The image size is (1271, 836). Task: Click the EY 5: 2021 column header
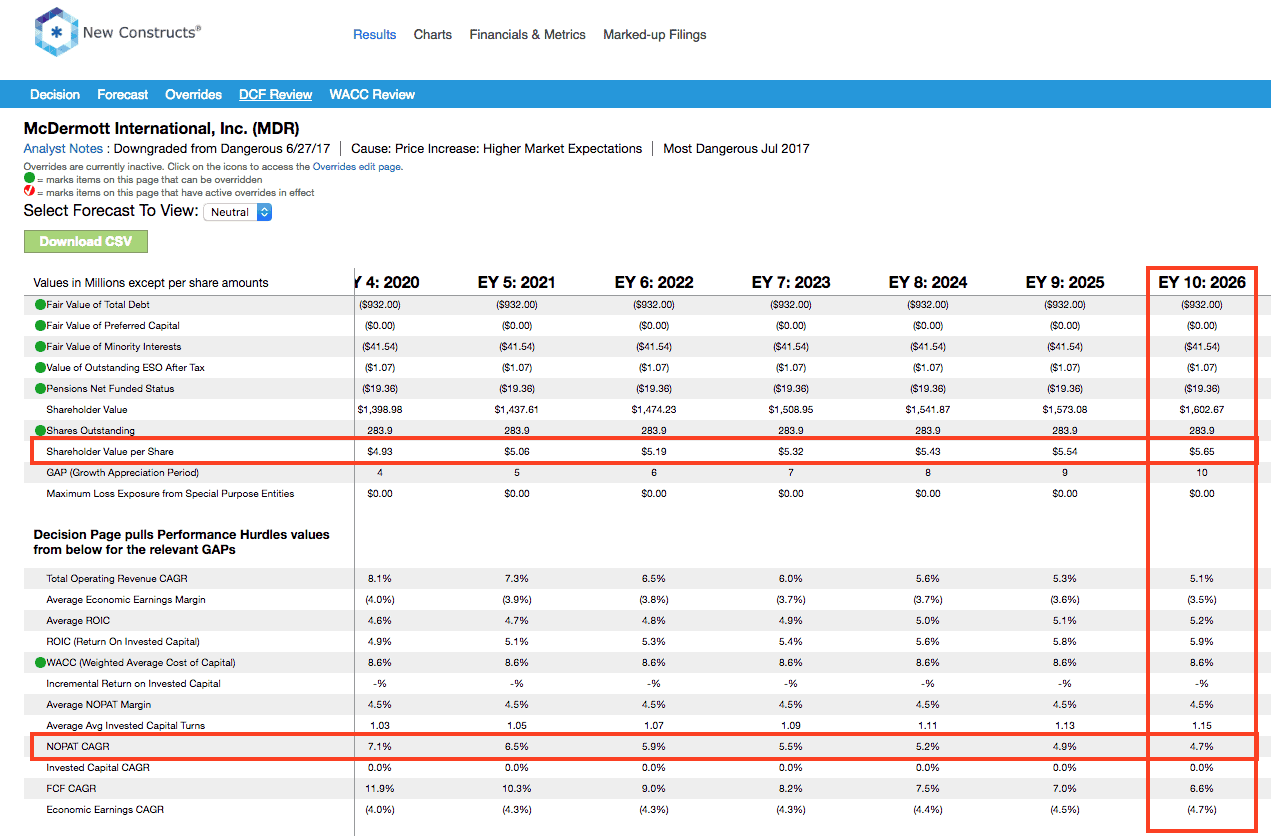point(517,283)
